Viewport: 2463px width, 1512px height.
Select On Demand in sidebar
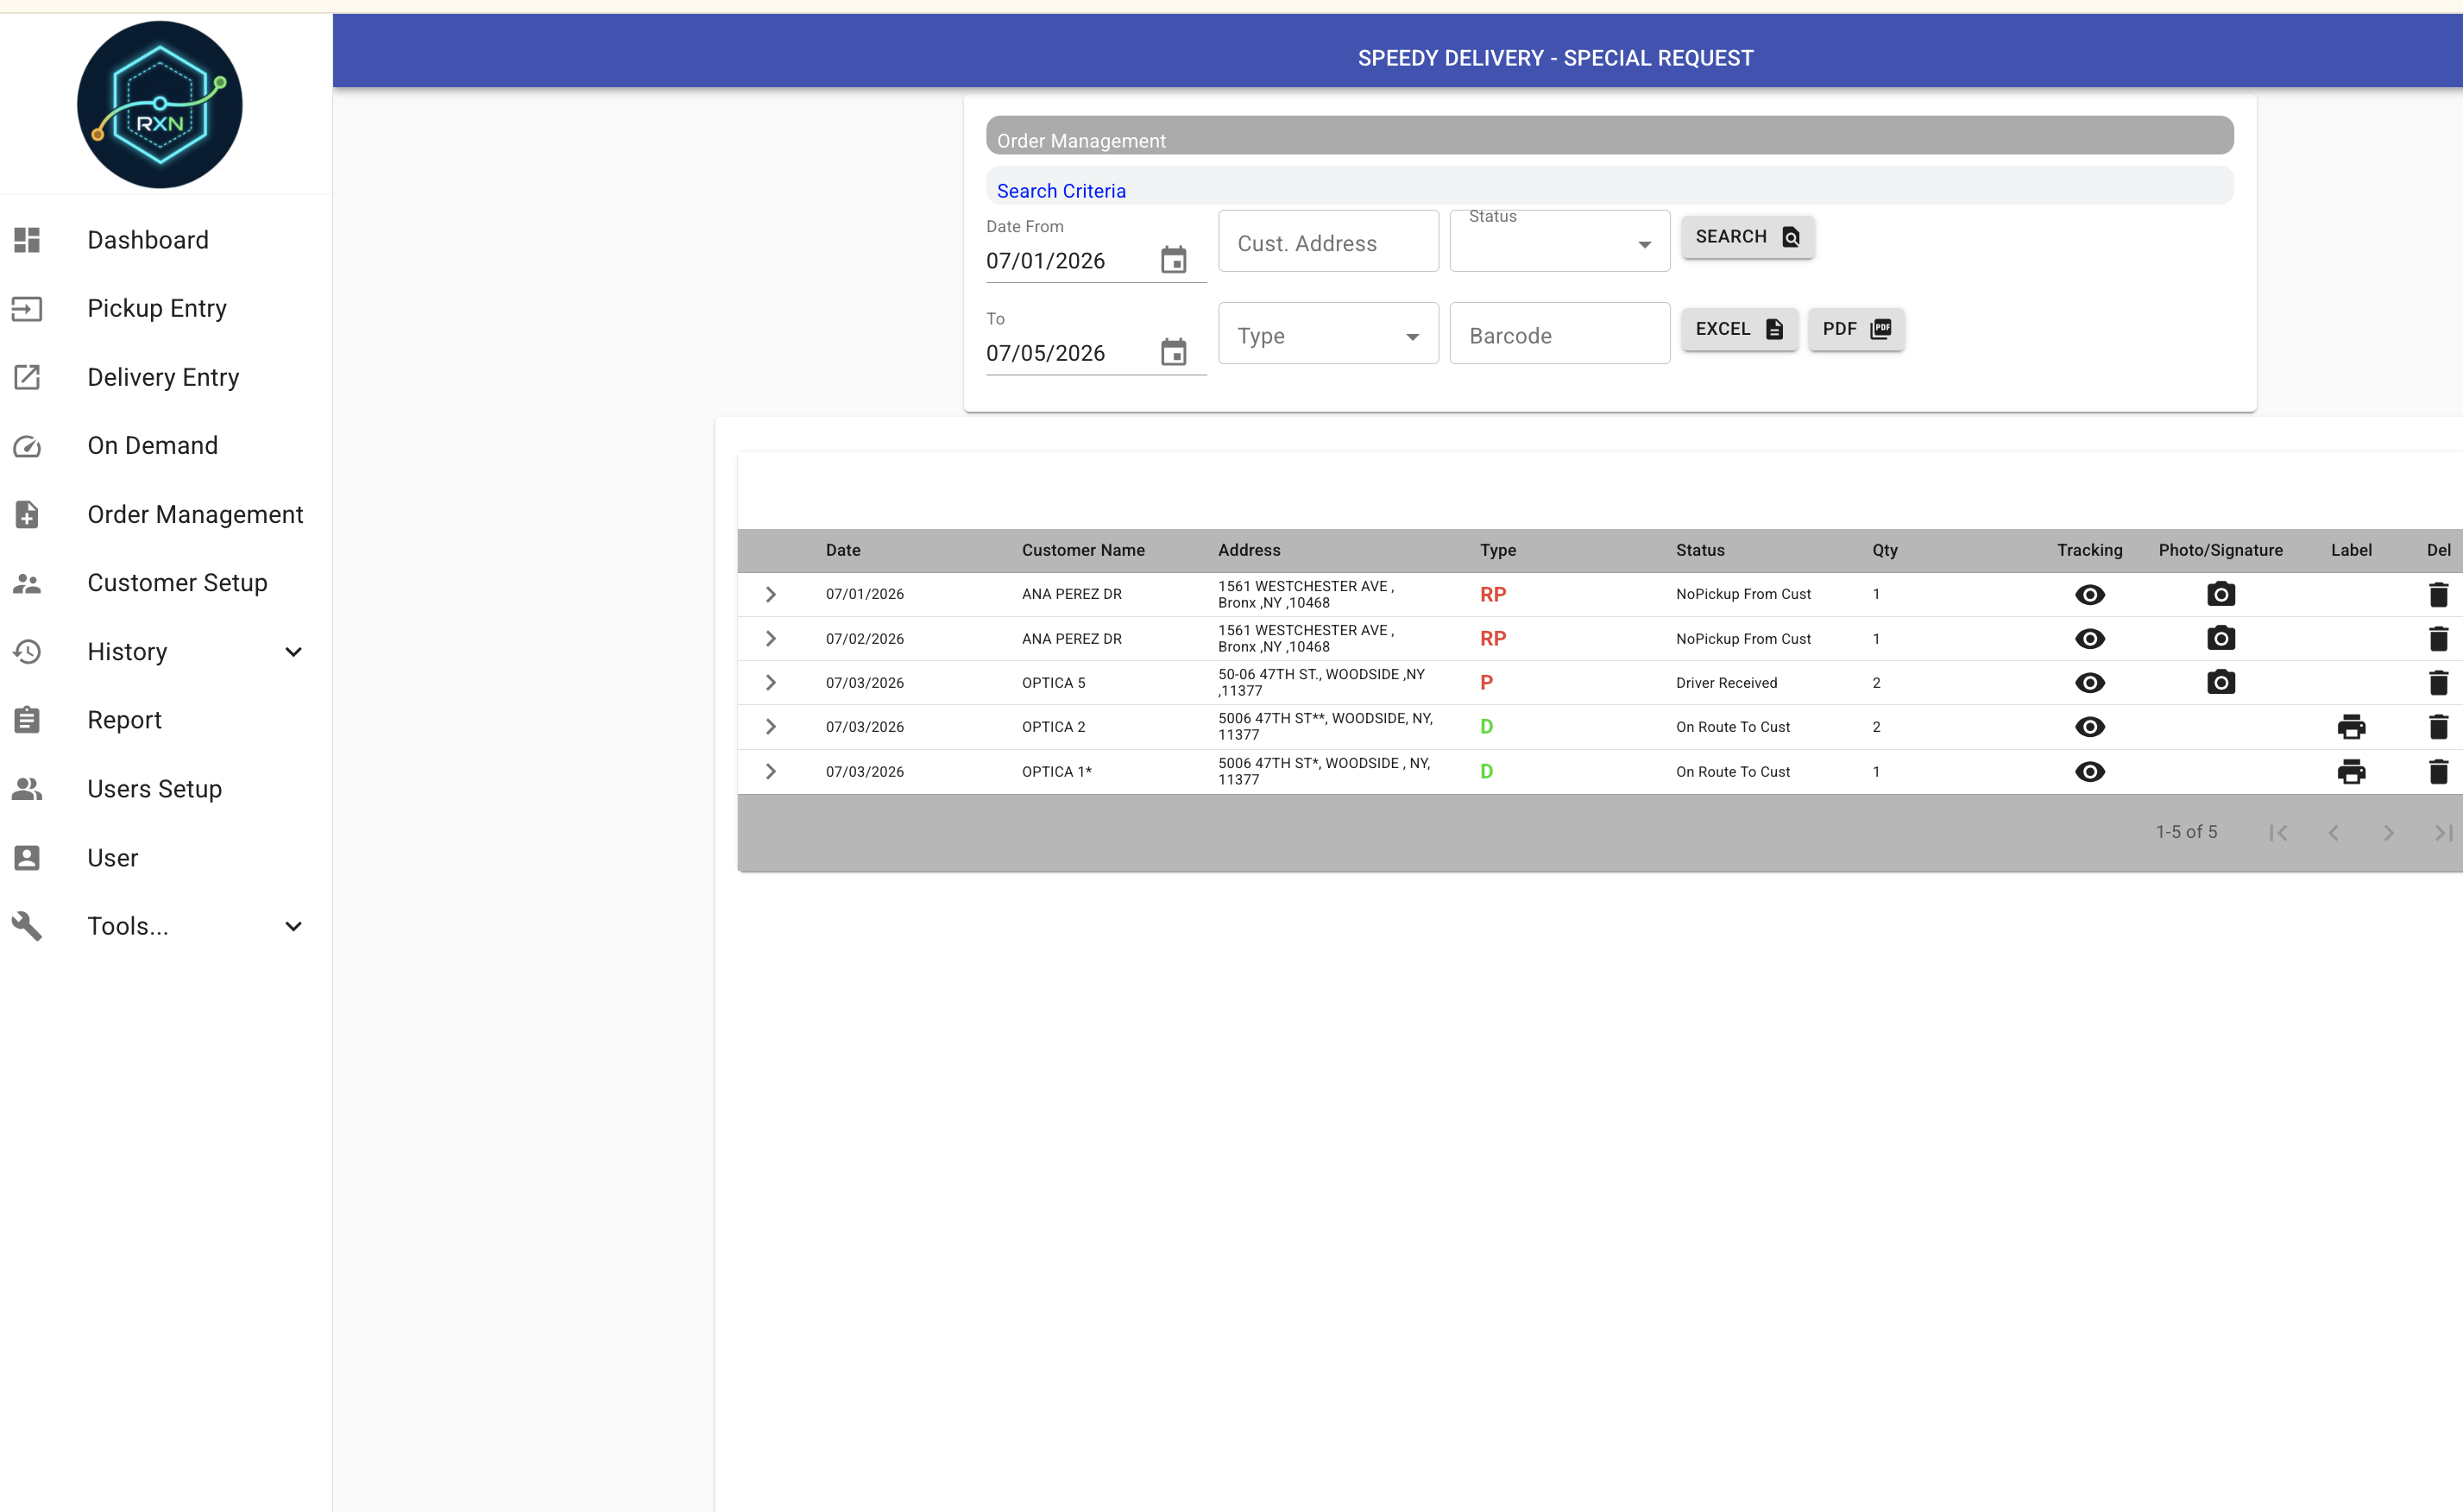click(152, 445)
